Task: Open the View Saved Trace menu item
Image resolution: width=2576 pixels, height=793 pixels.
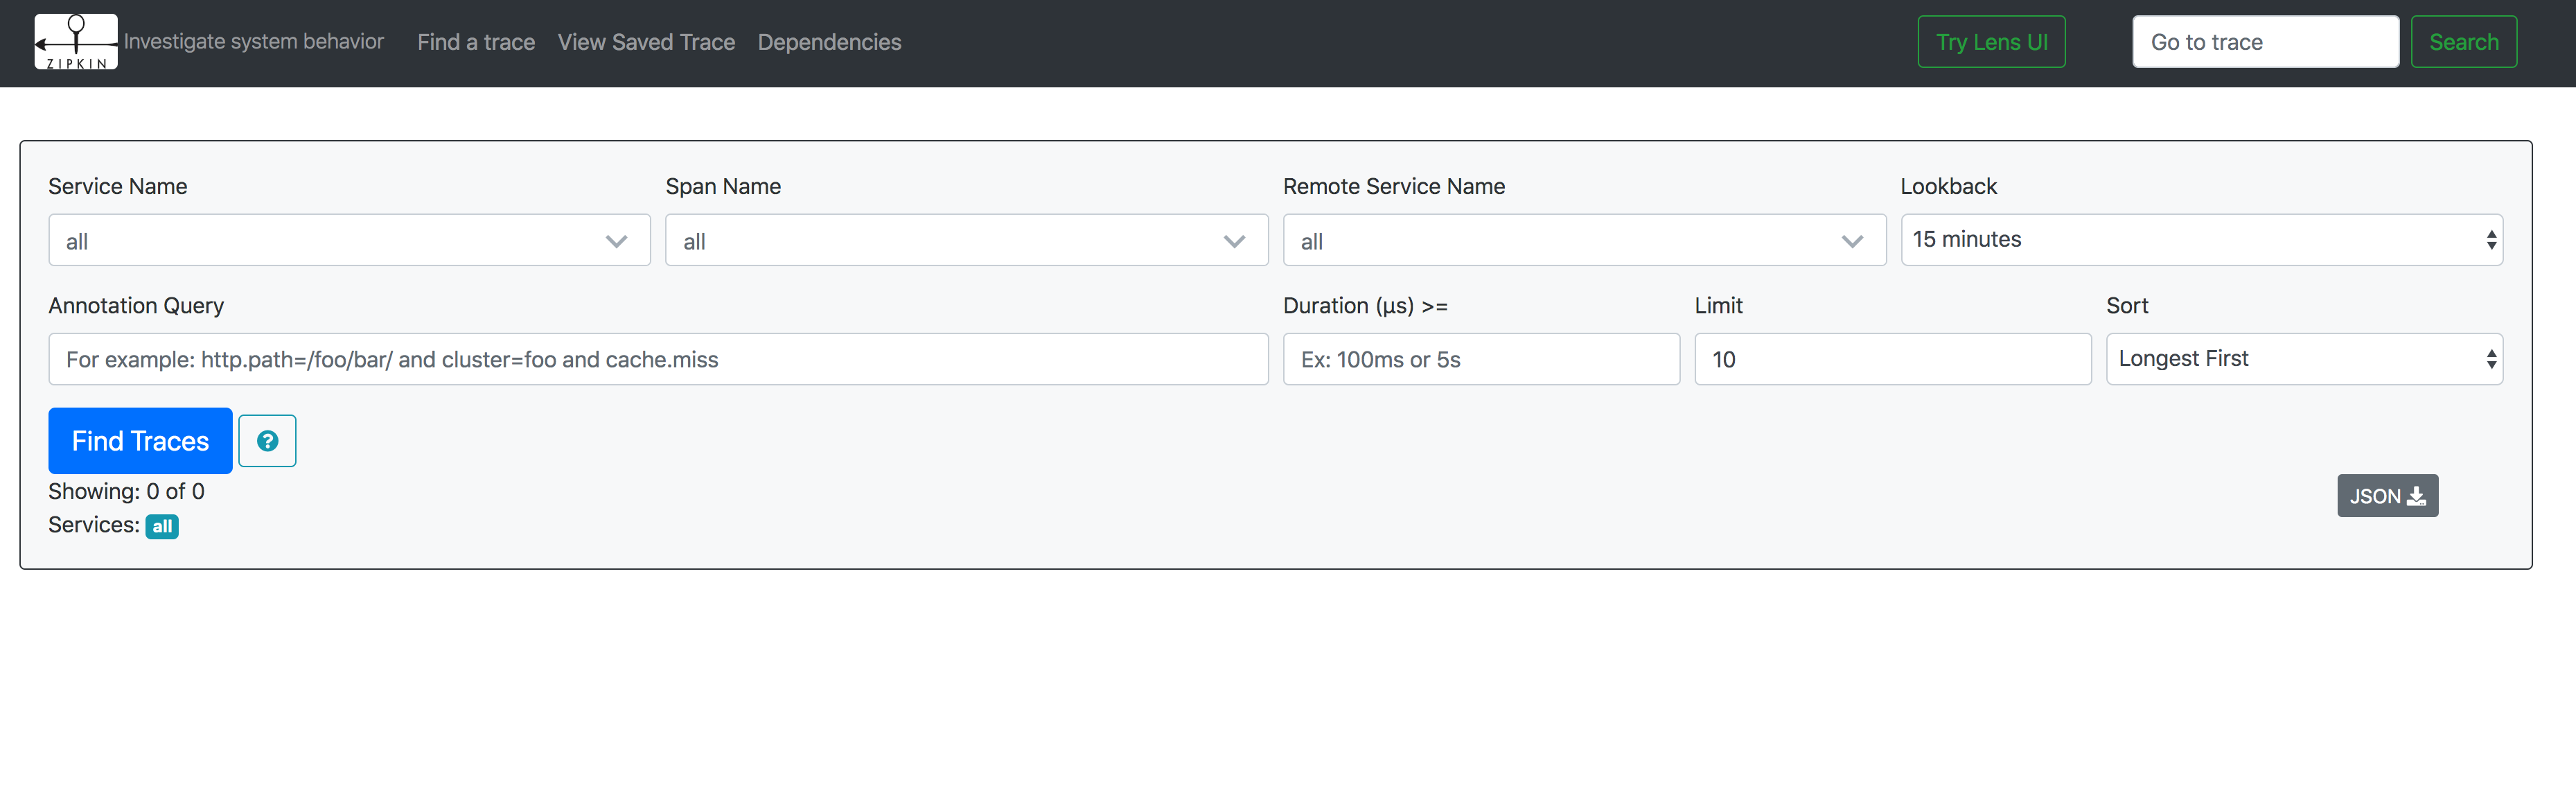Action: click(x=646, y=41)
